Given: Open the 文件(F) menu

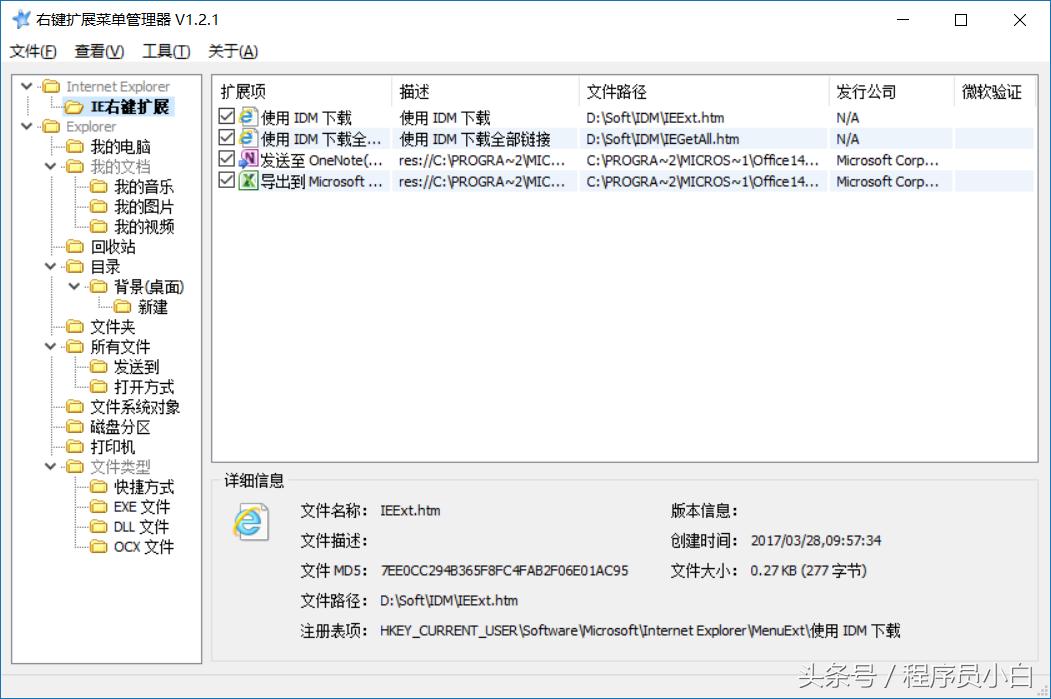Looking at the screenshot, I should pos(33,51).
